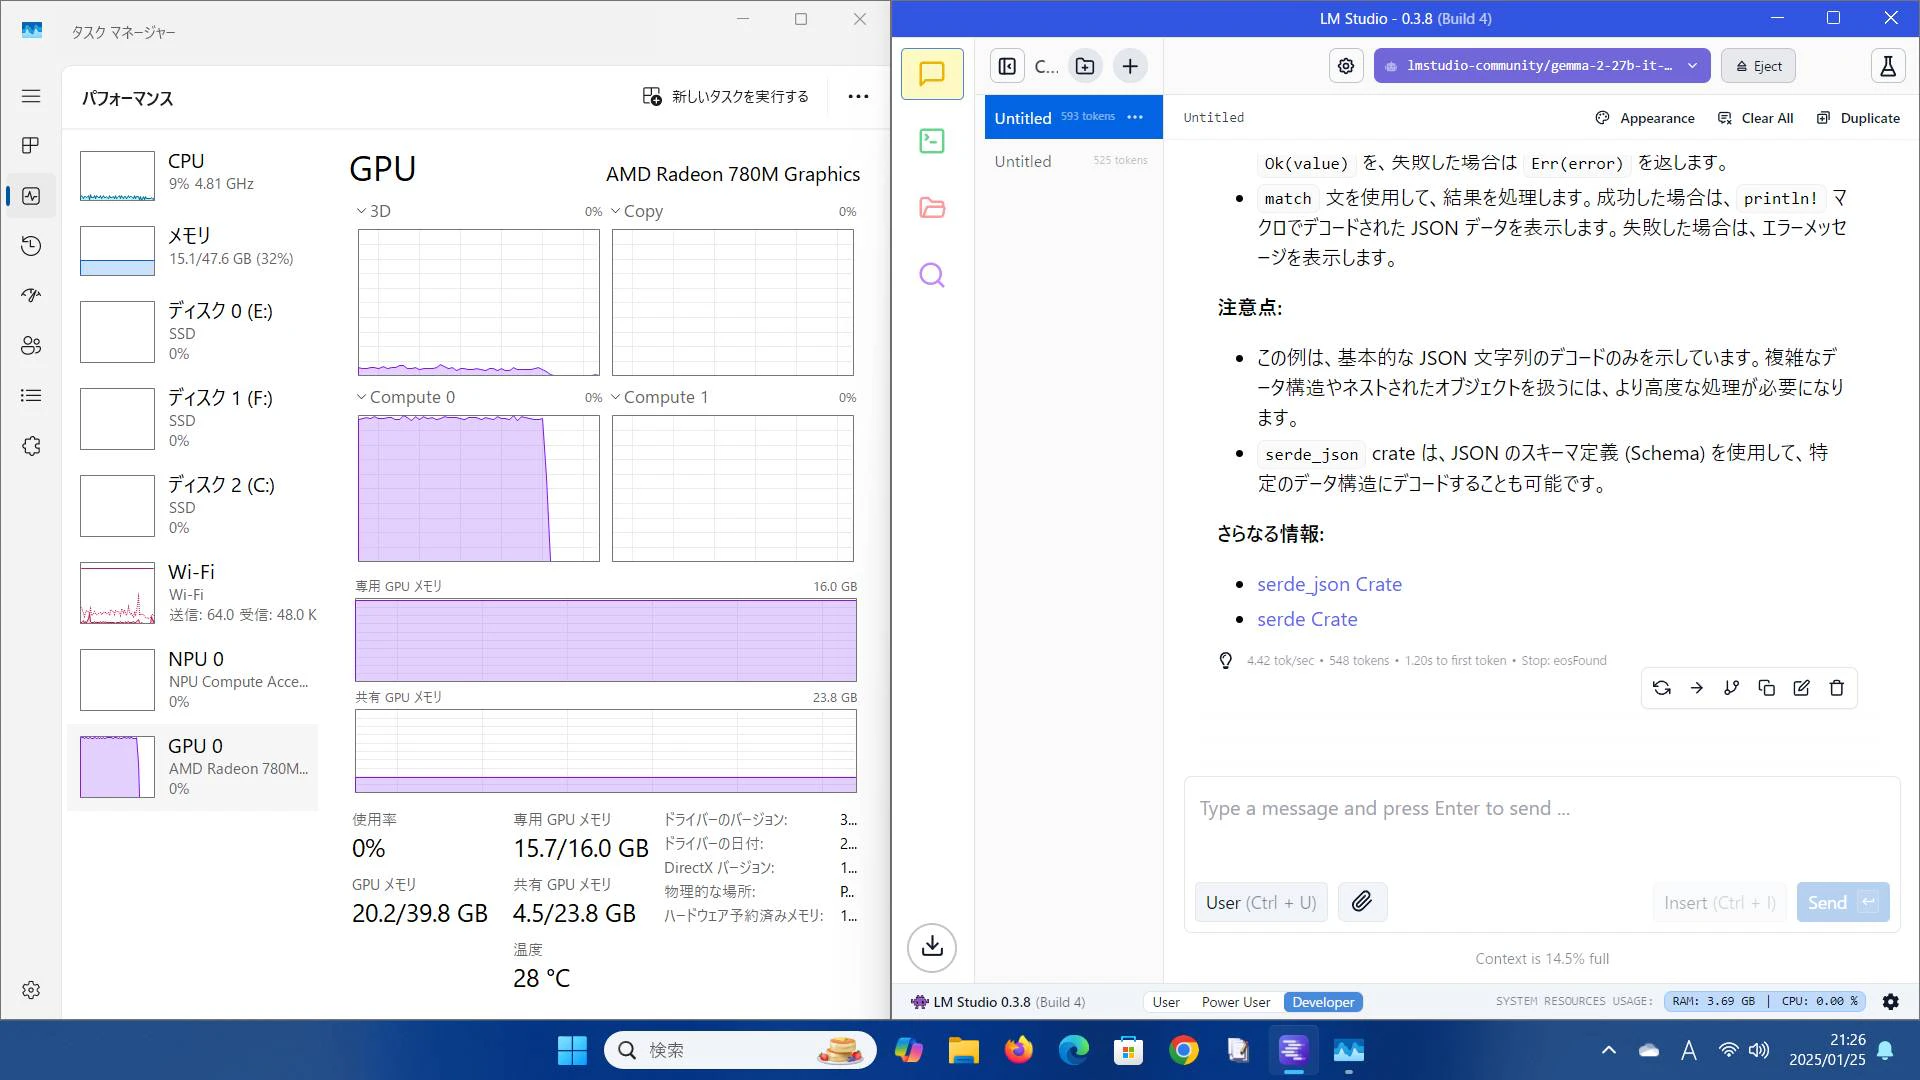Click 新しいタスクを実行する button

tap(726, 96)
